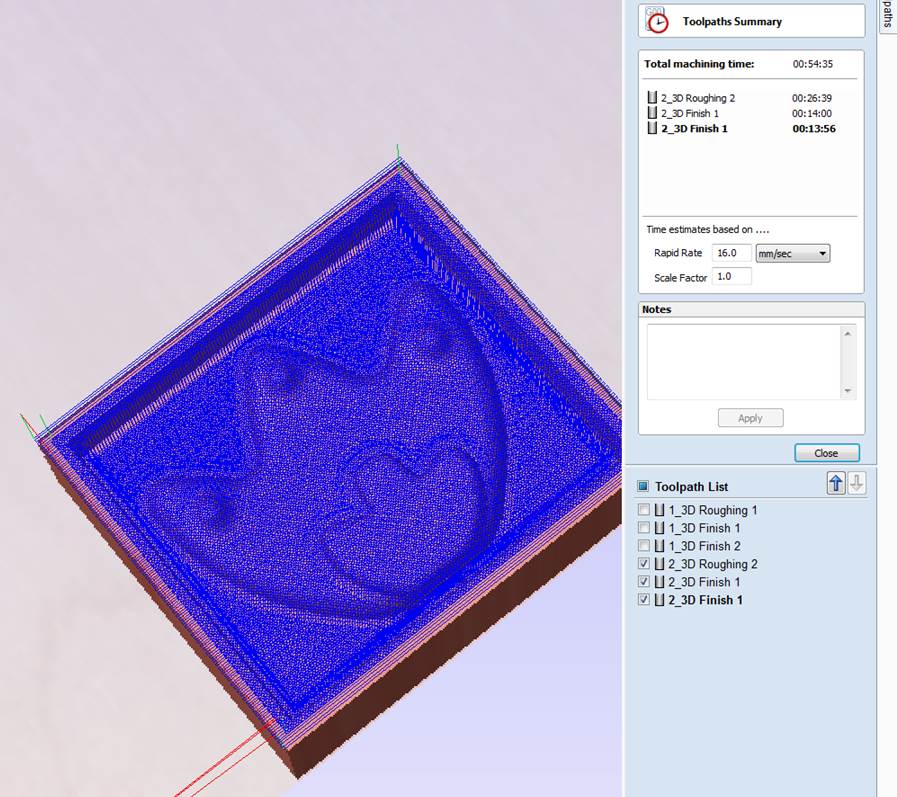Move toolpath down with grey arrow
Image resolution: width=897 pixels, height=797 pixels.
(x=856, y=483)
